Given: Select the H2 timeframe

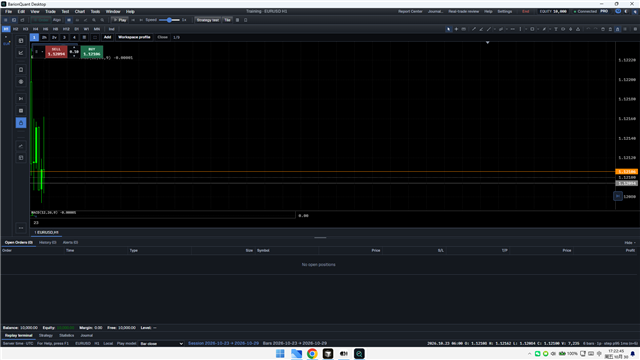Looking at the screenshot, I should [16, 29].
